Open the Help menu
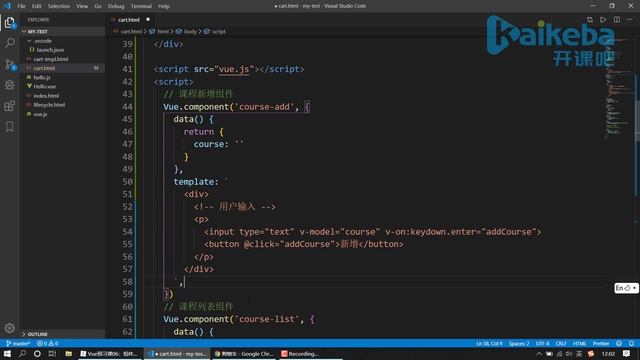The width and height of the screenshot is (640, 360). [164, 6]
